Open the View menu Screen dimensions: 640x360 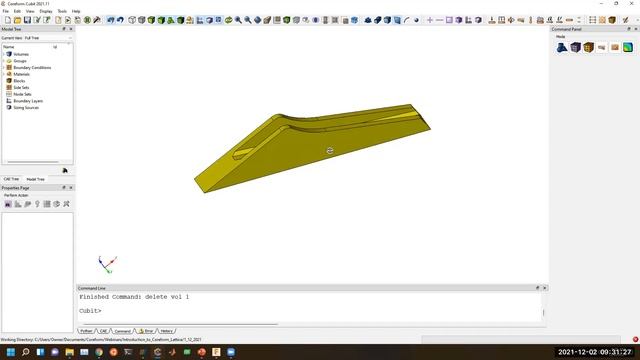click(30, 11)
